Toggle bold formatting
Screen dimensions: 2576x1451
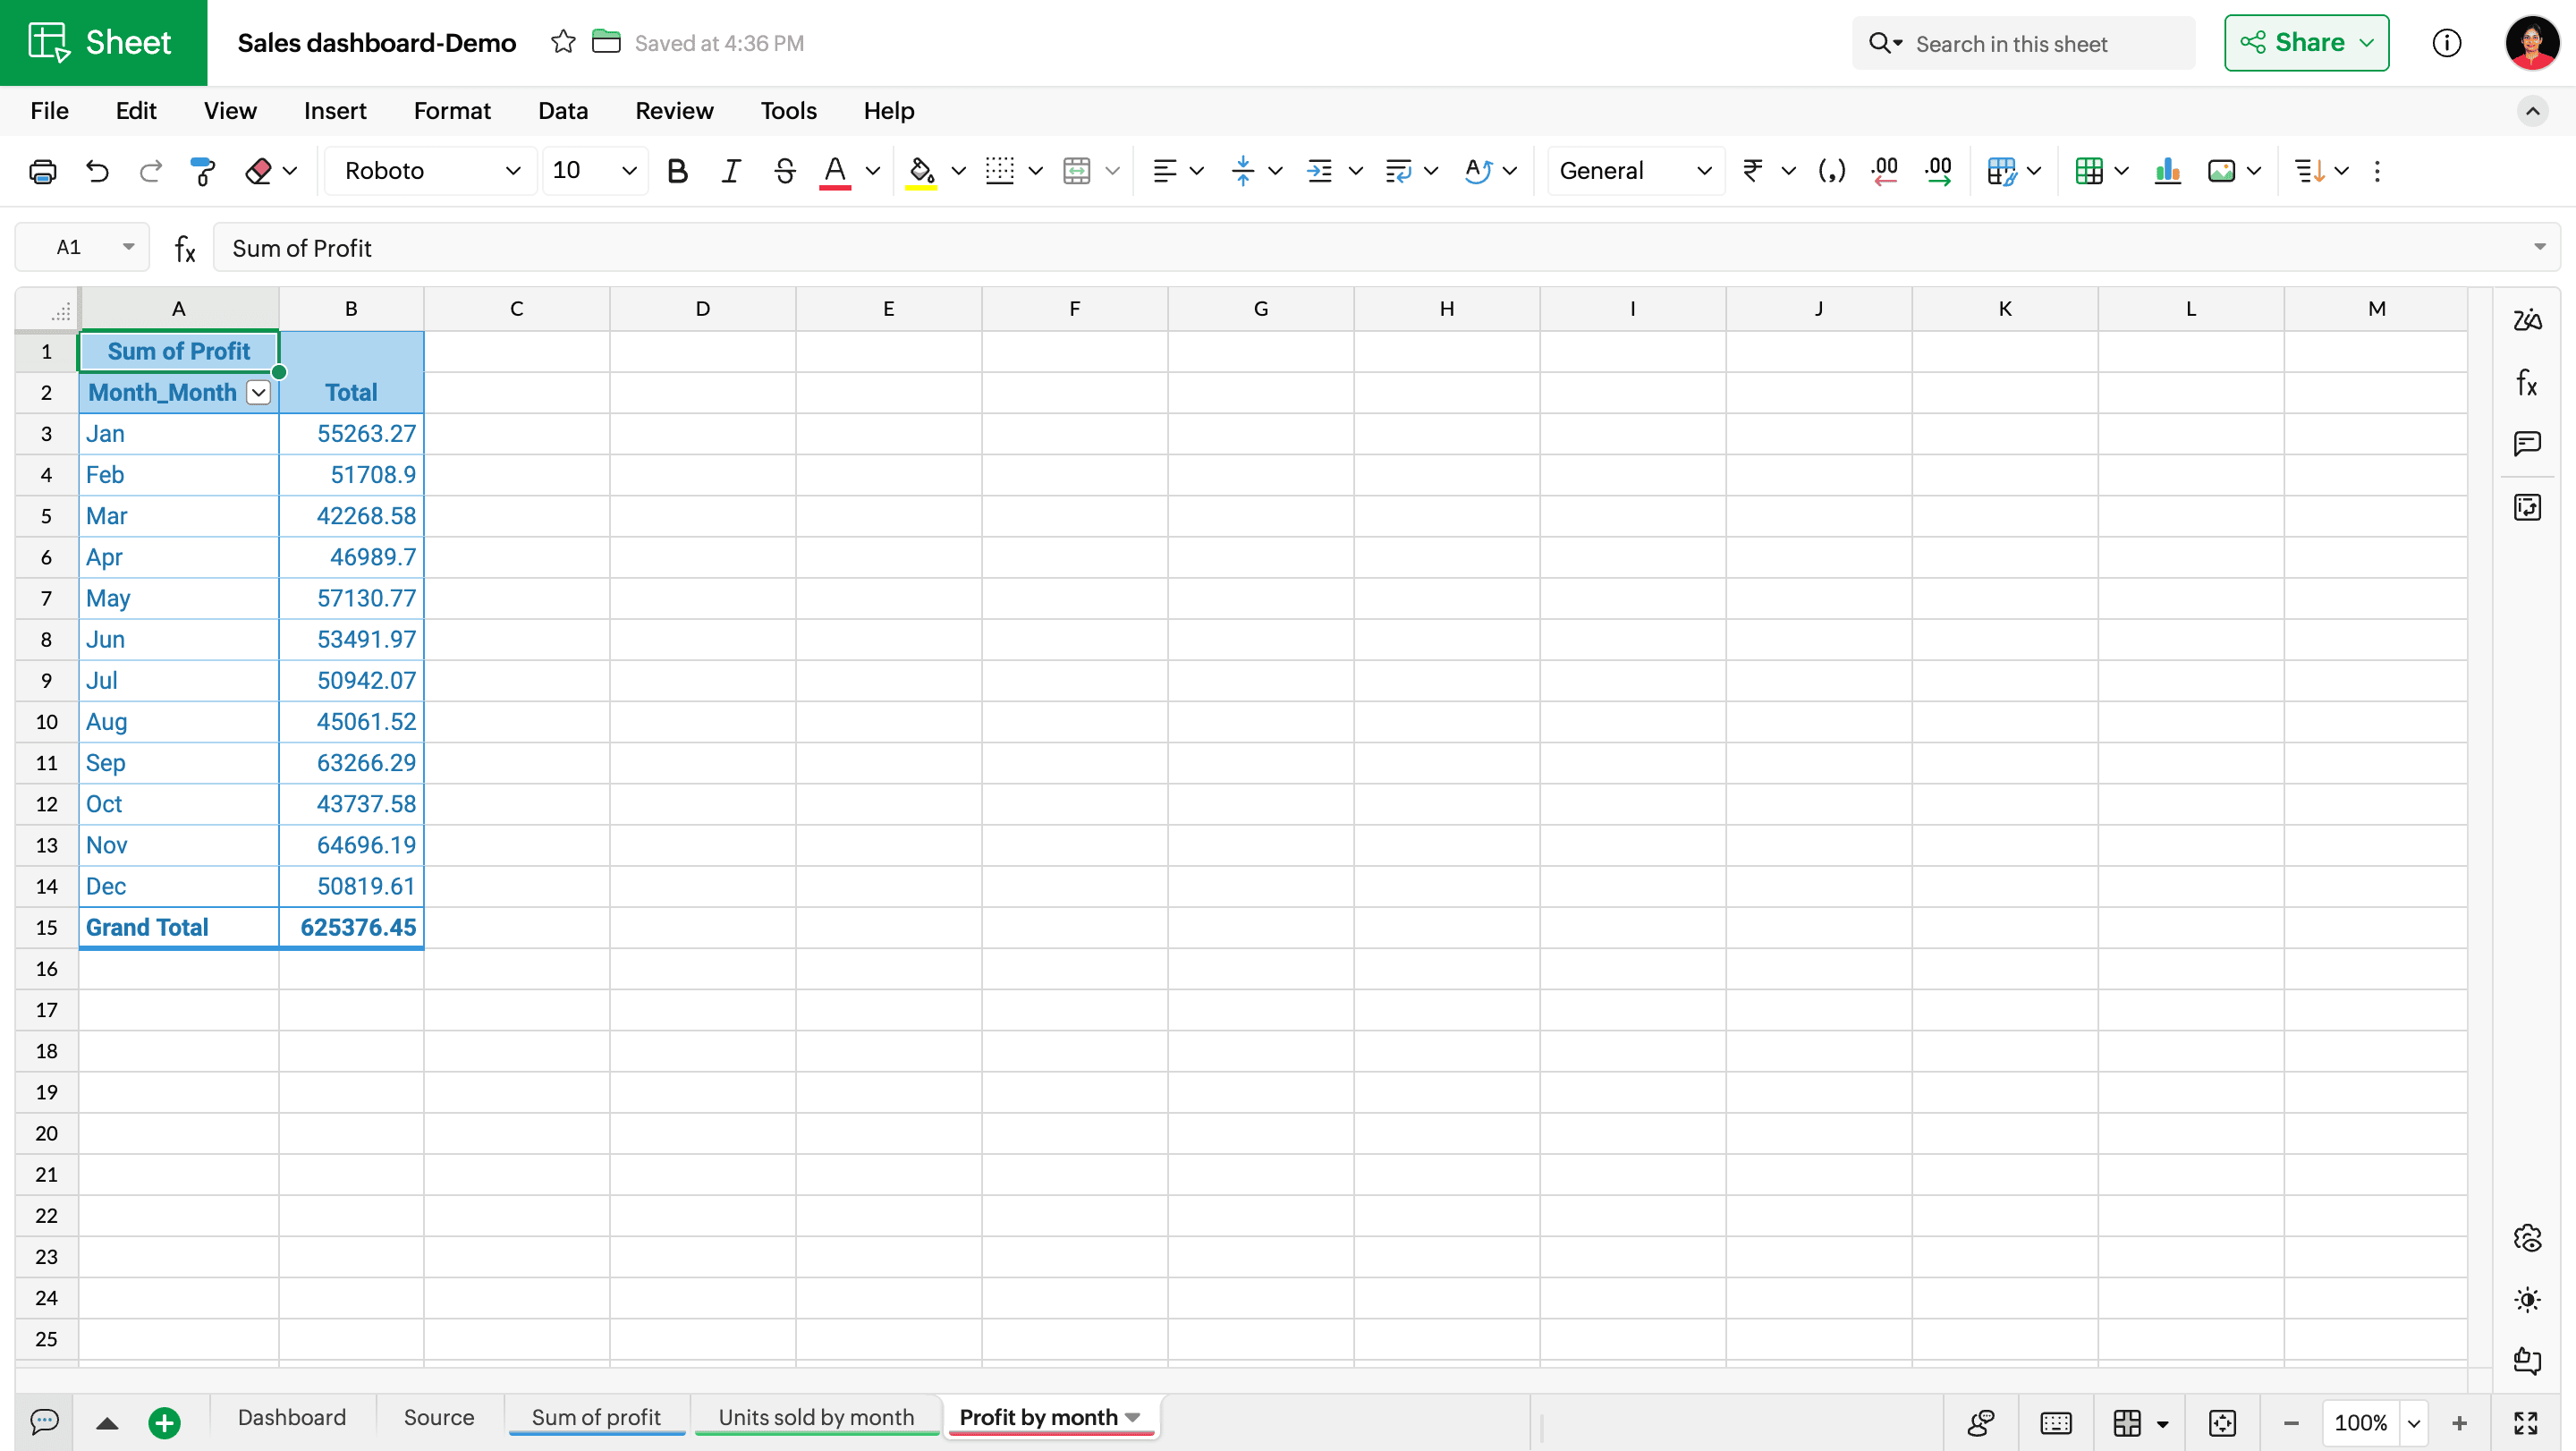tap(677, 171)
